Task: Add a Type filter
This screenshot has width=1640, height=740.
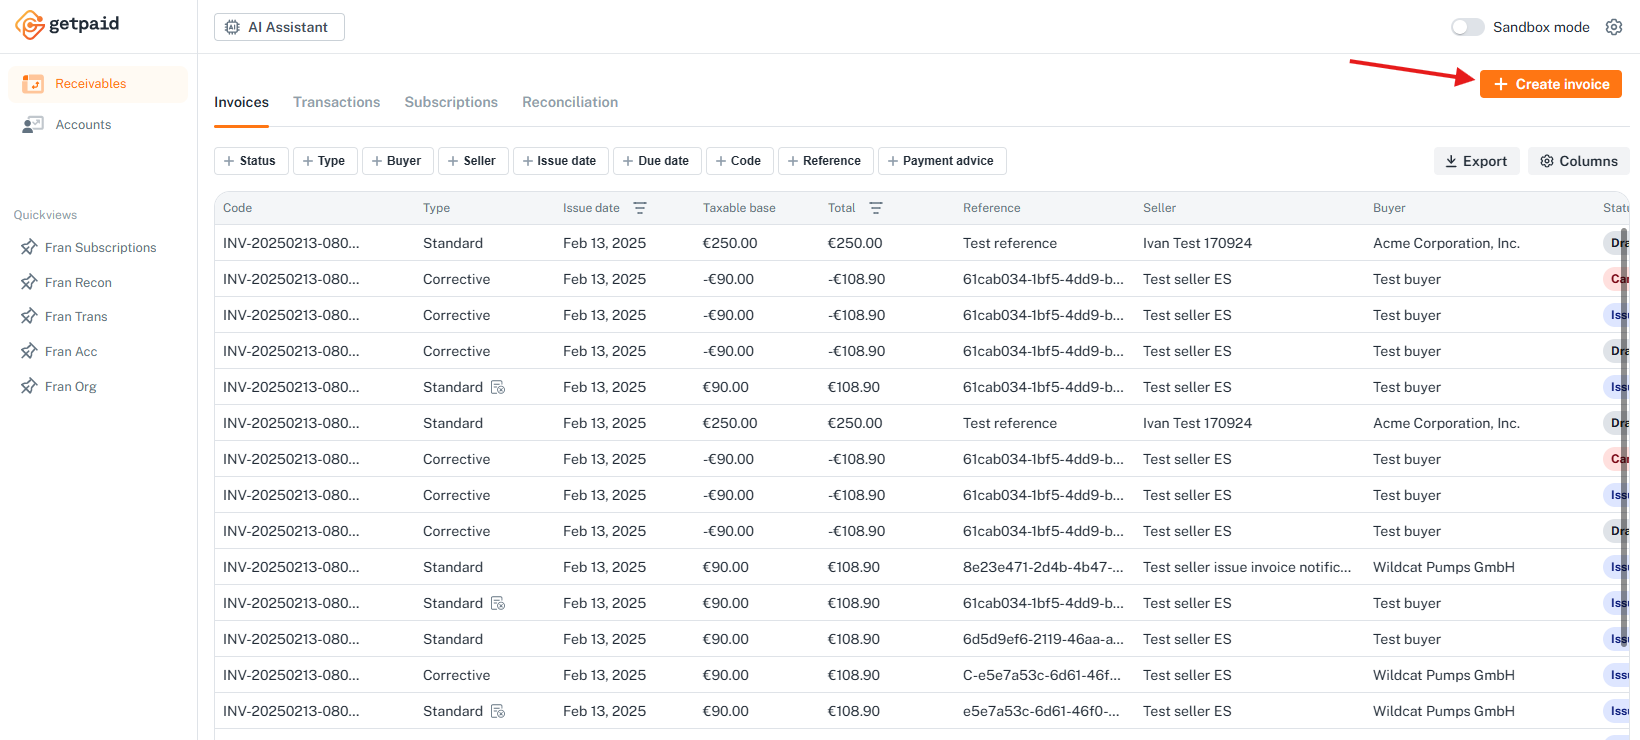Action: (325, 161)
